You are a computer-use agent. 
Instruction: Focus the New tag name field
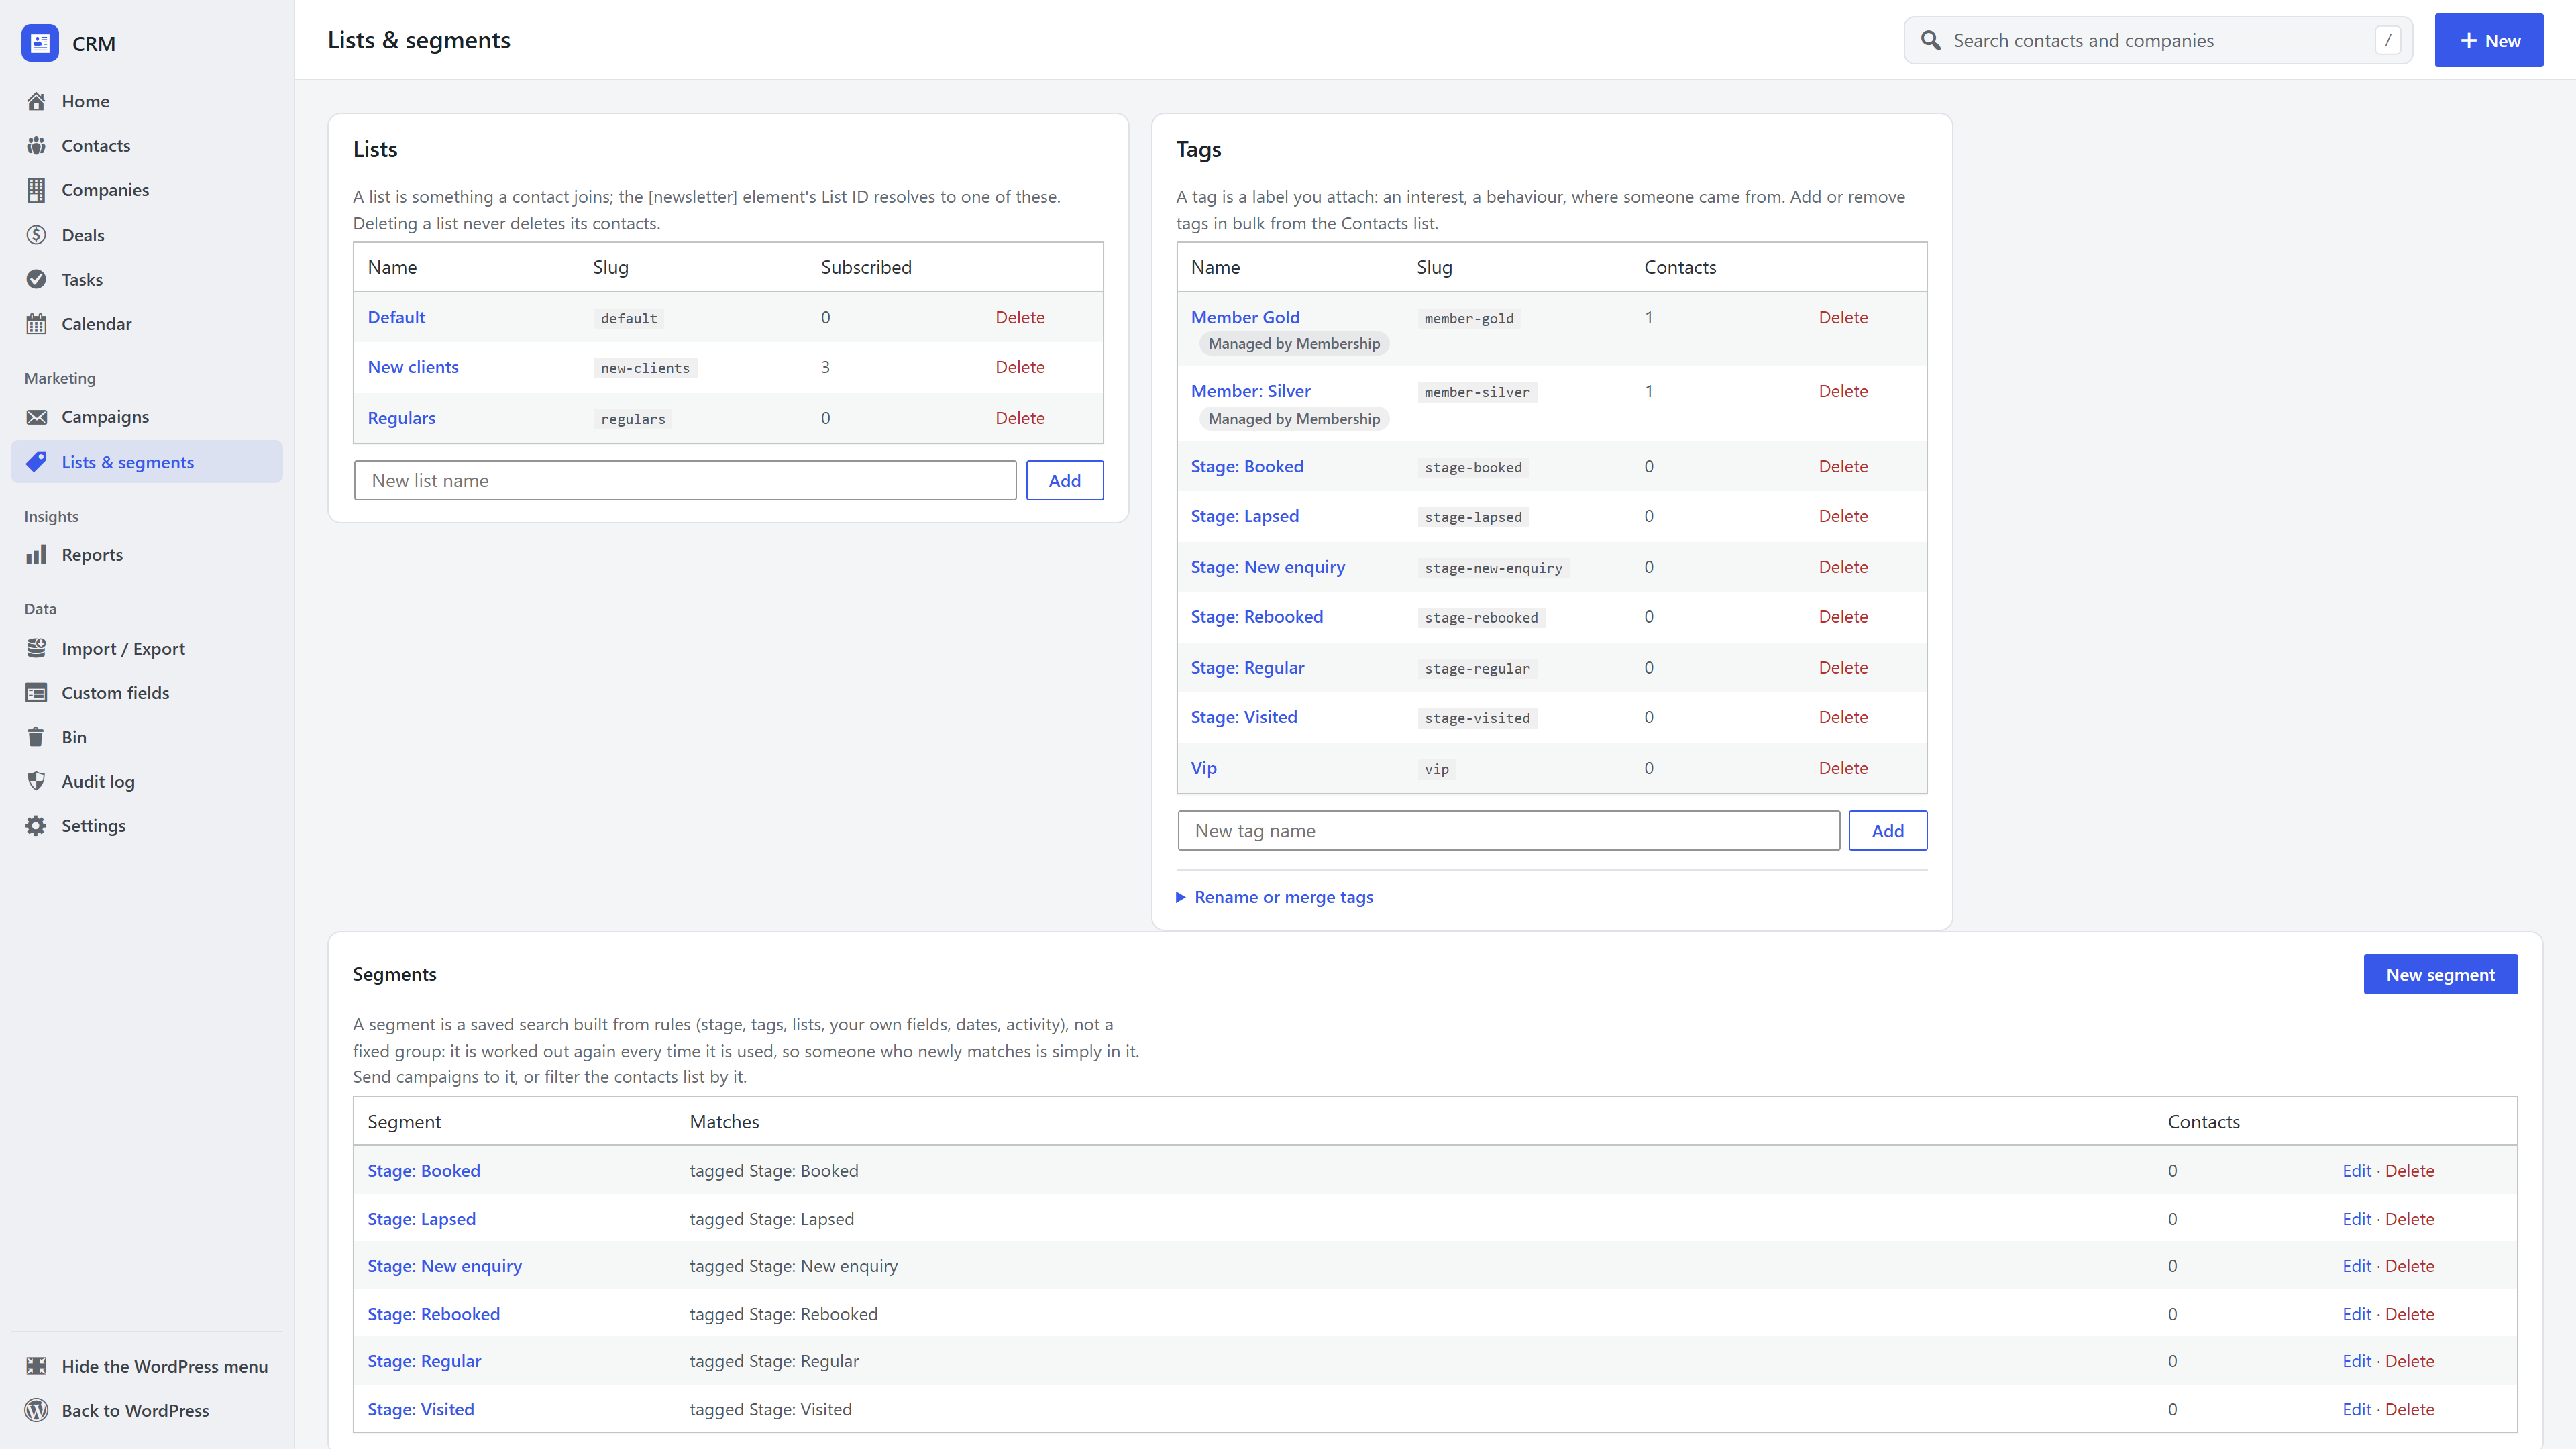1508,830
